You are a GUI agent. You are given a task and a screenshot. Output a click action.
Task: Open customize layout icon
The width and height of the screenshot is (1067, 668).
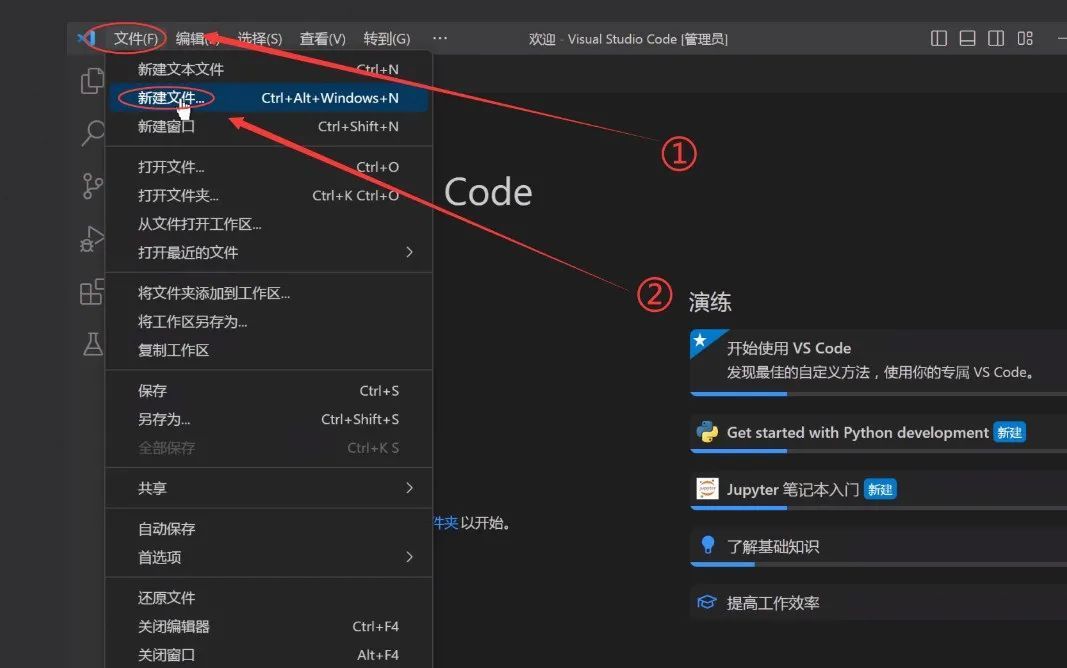[1025, 38]
